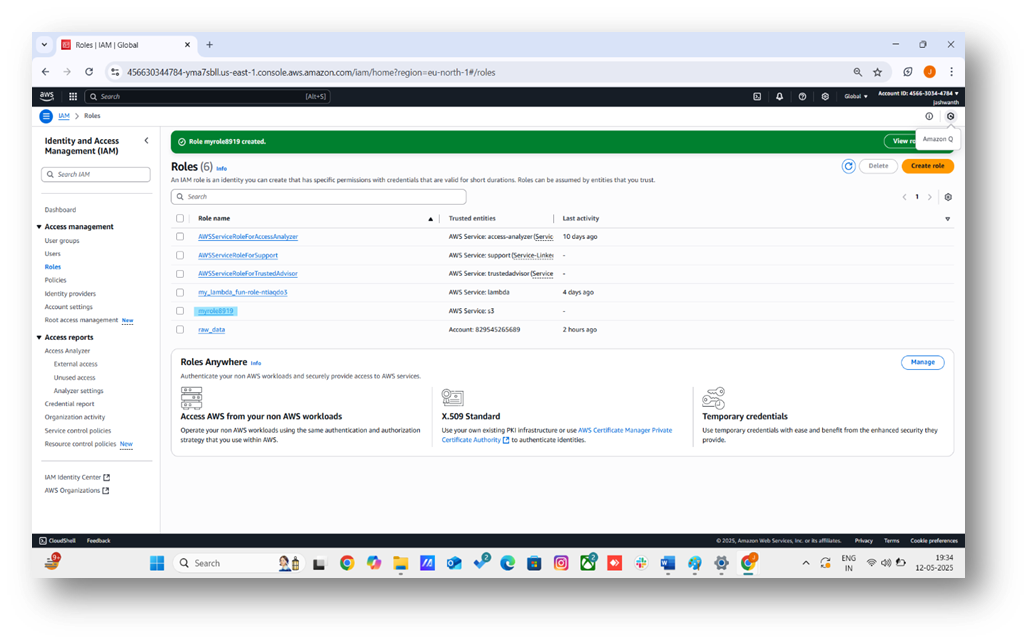1030x643 pixels.
Task: Show hidden system tray icons
Action: 805,564
